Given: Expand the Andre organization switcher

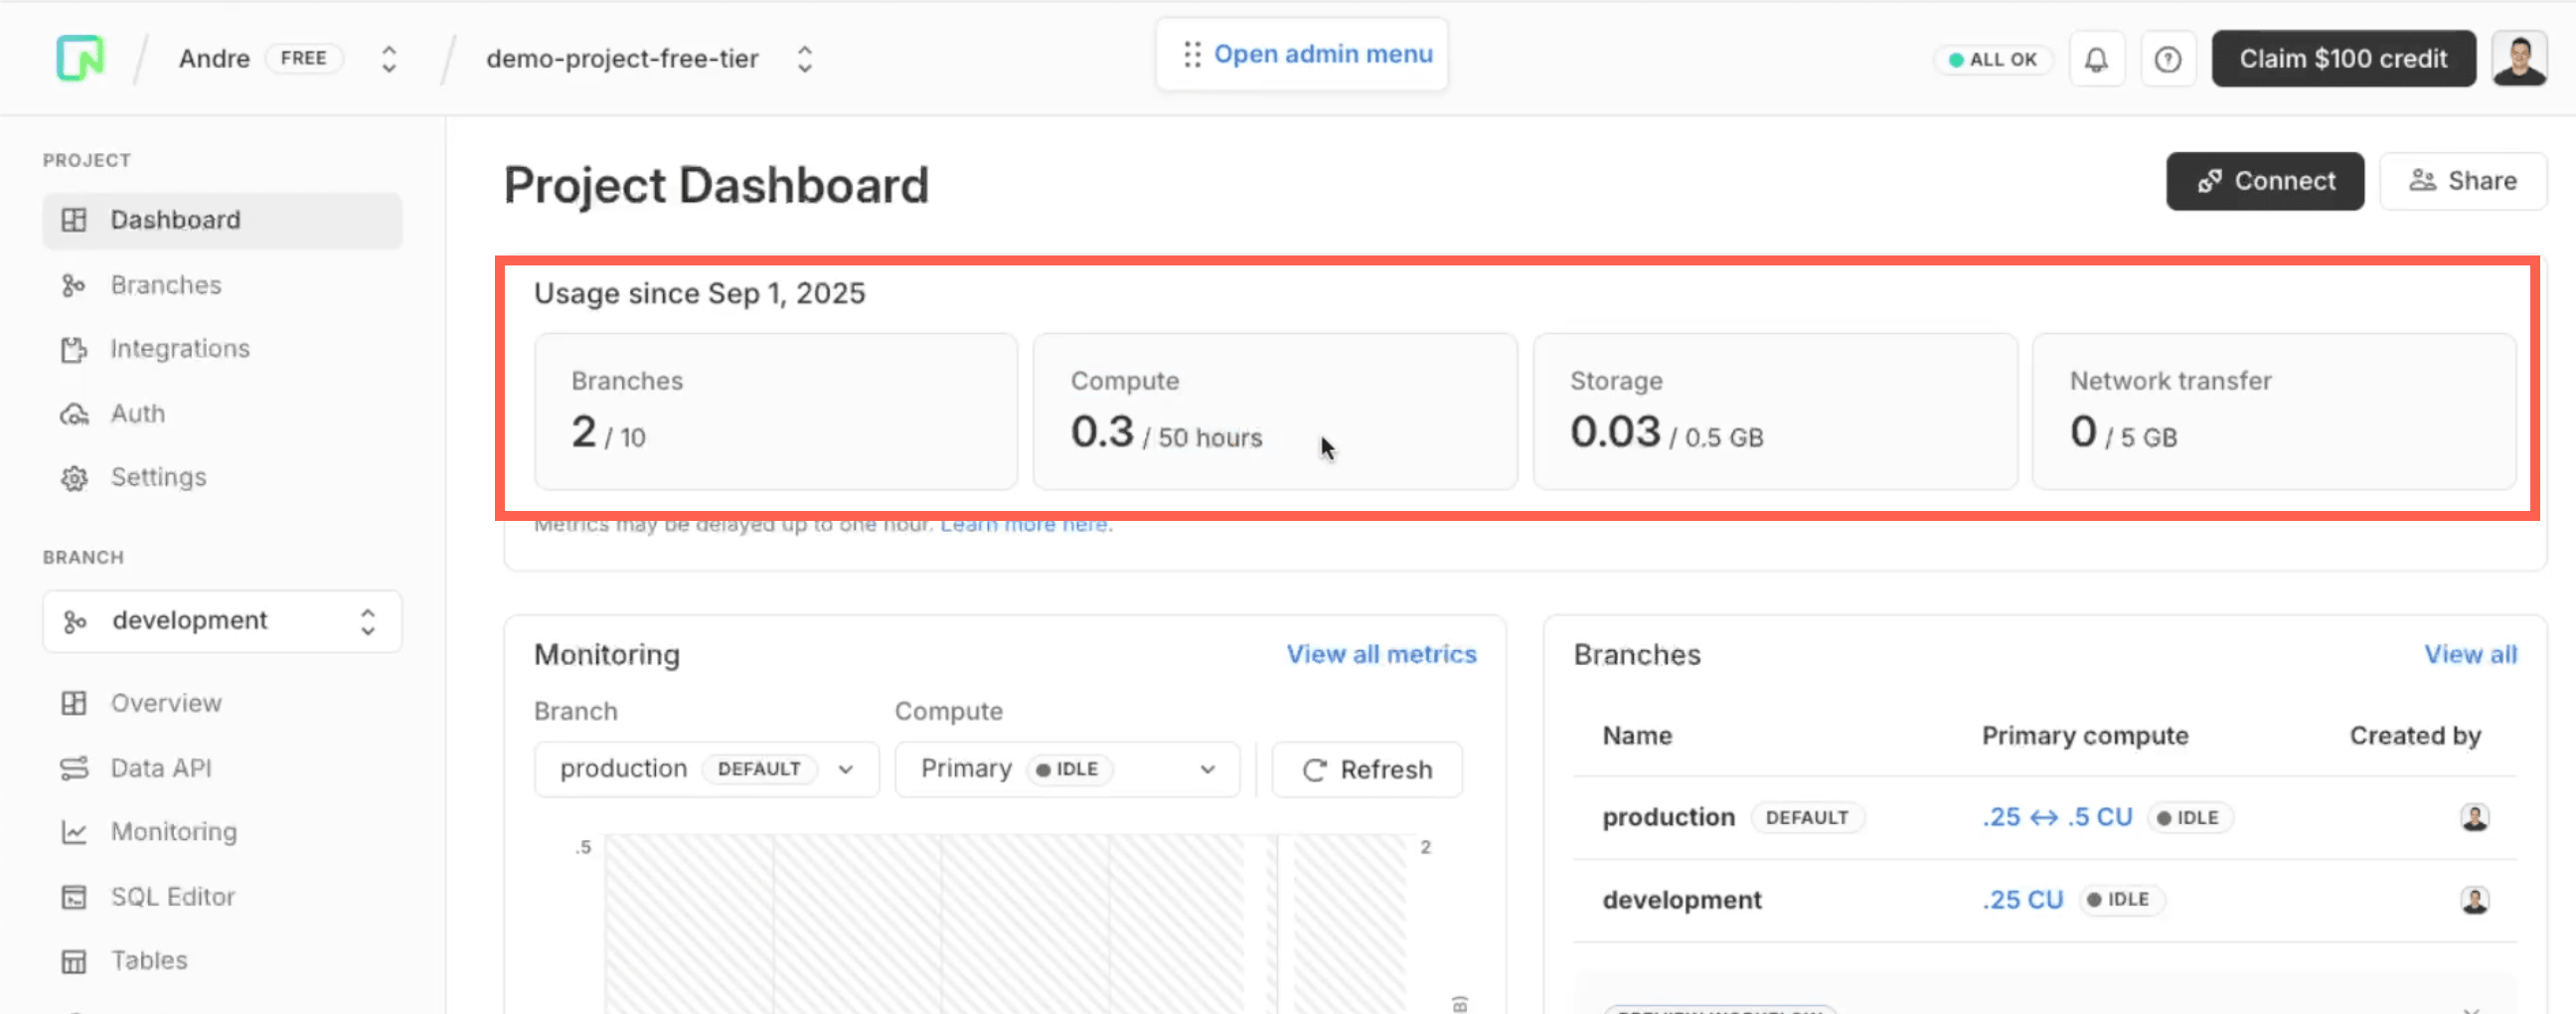Looking at the screenshot, I should (389, 59).
